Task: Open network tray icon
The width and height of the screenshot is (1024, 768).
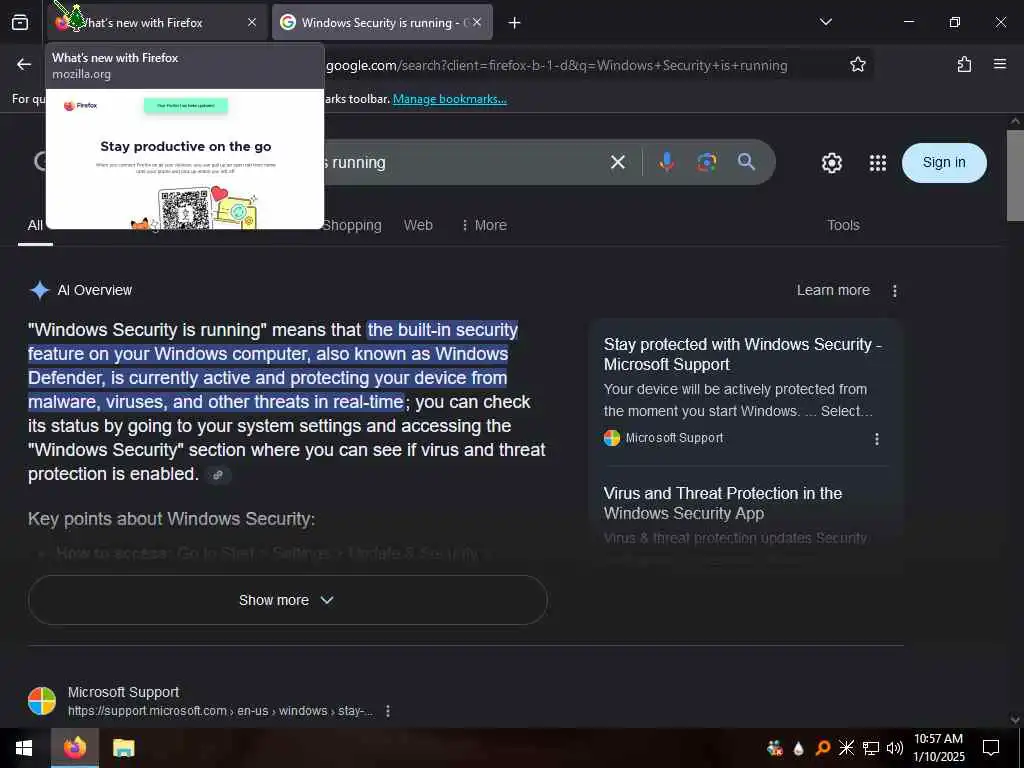Action: (x=871, y=748)
